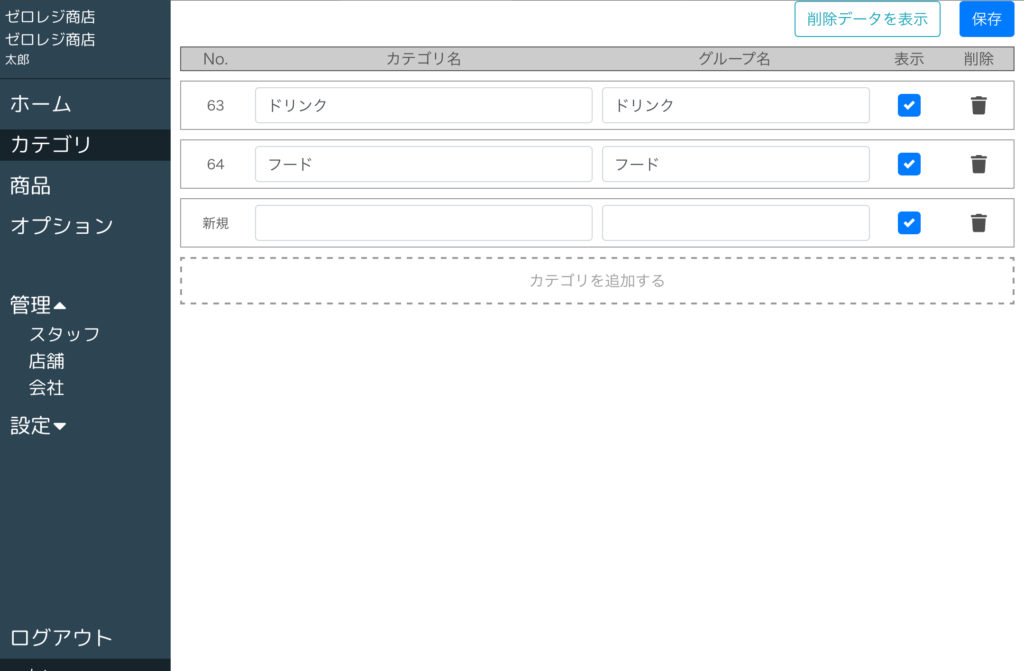Viewport: 1024px width, 671px height.
Task: Go to 商品 in sidebar
Action: 31,186
